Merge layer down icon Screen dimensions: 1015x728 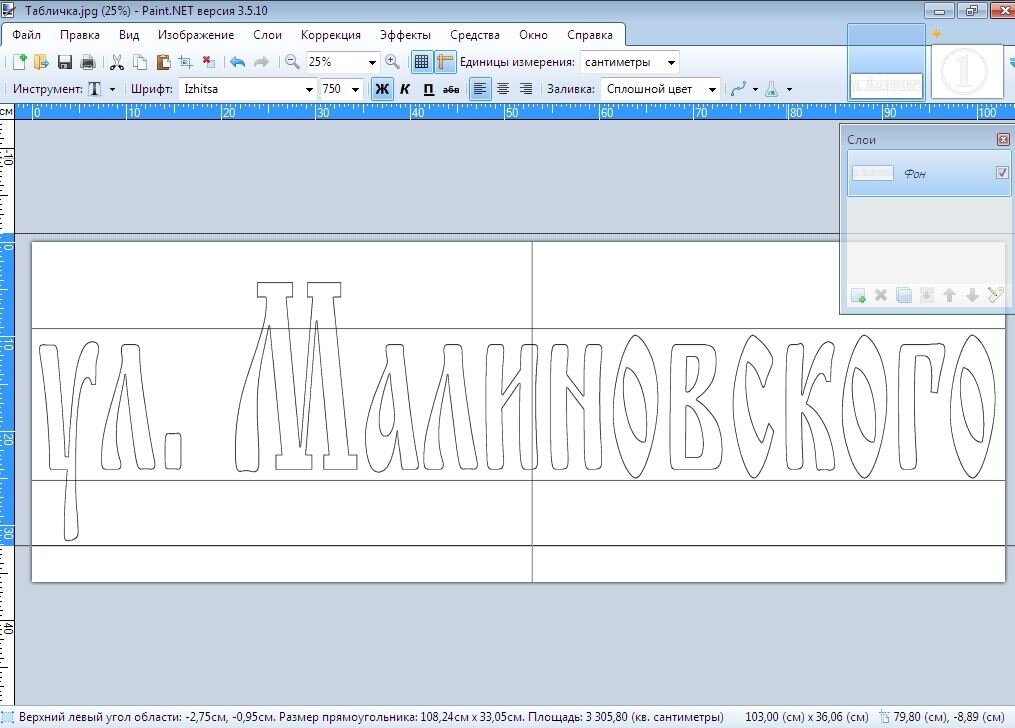click(927, 295)
